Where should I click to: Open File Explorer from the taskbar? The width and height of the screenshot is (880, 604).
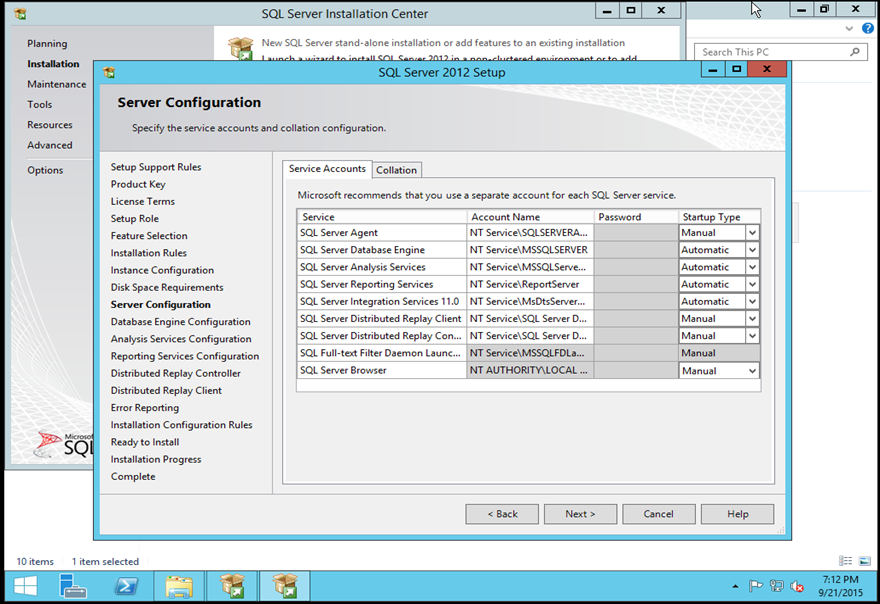[179, 585]
